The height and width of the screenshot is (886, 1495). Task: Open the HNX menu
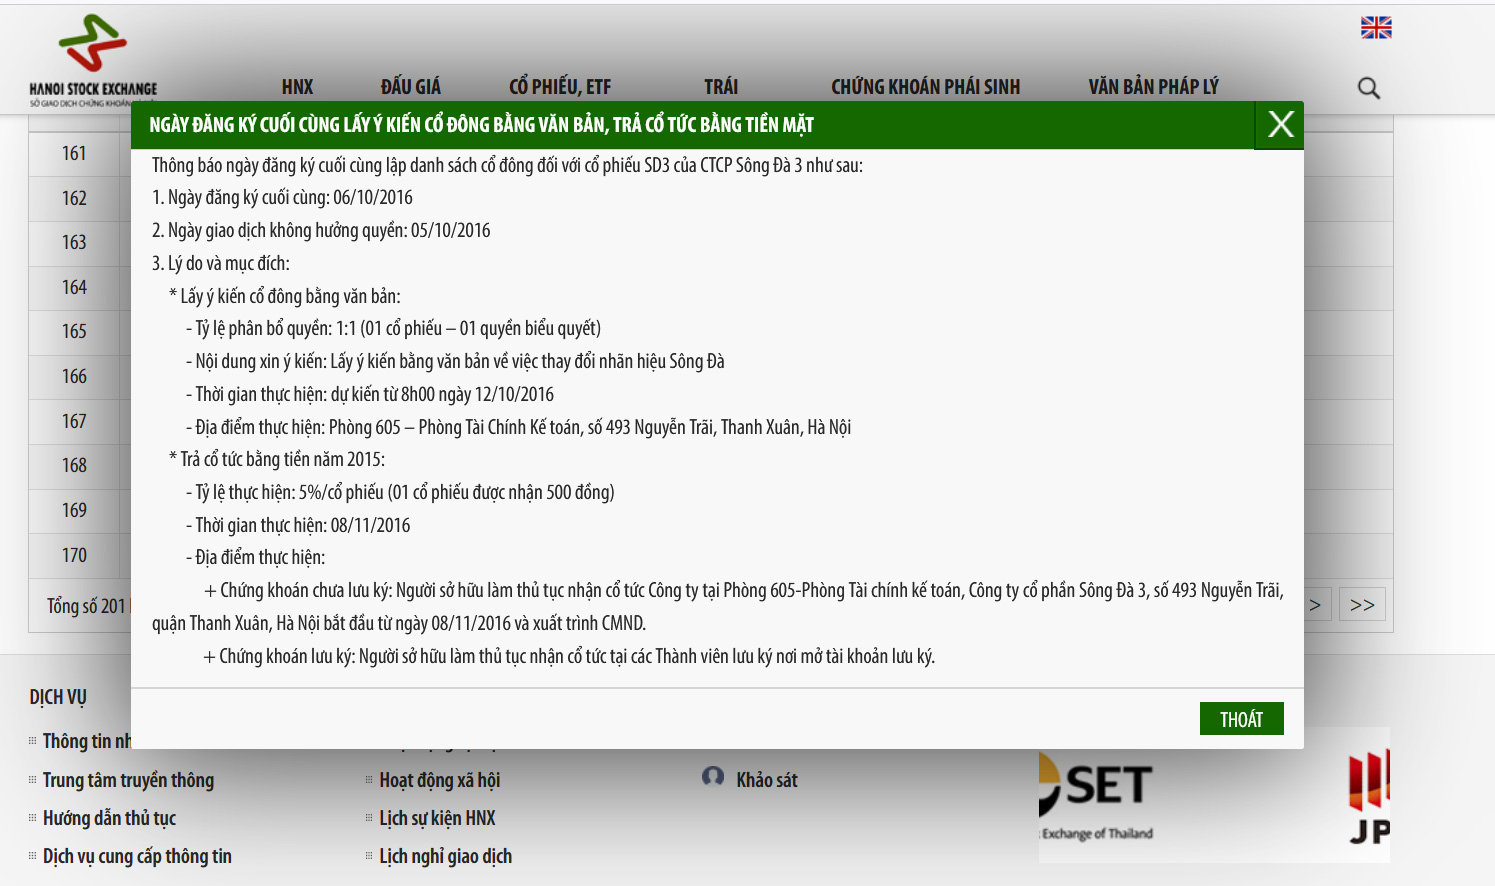[x=297, y=87]
